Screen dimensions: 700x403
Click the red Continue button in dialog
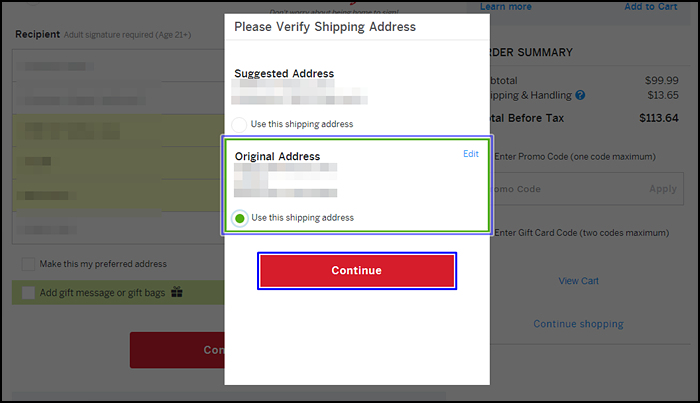357,270
